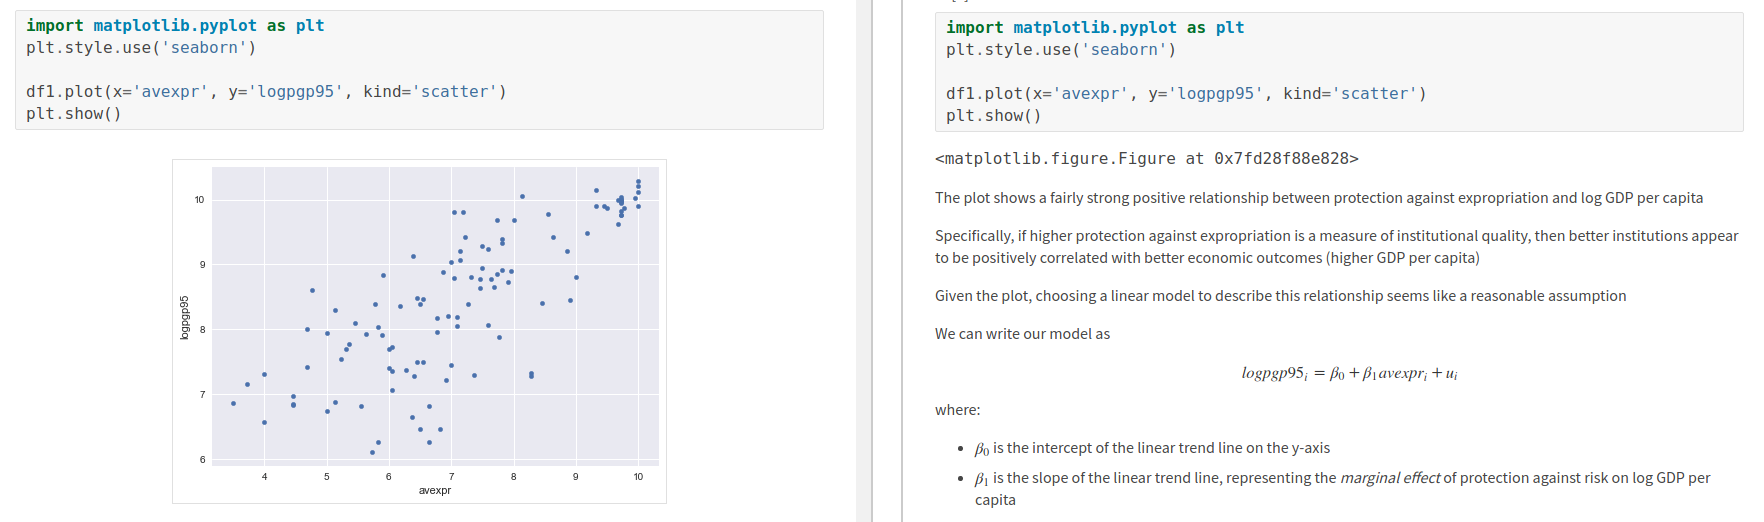Click 'plt.style.use' line in cell above scatter plot

[x=141, y=48]
